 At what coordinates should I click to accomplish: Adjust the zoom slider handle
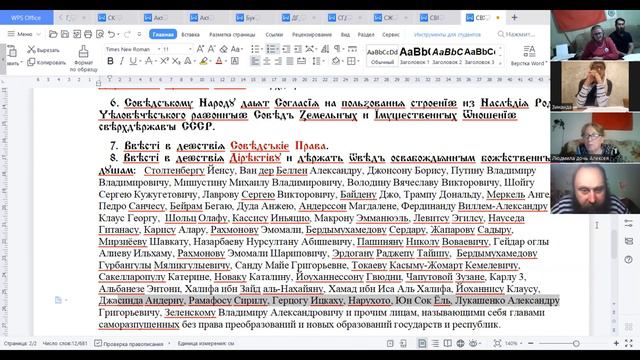click(x=576, y=343)
